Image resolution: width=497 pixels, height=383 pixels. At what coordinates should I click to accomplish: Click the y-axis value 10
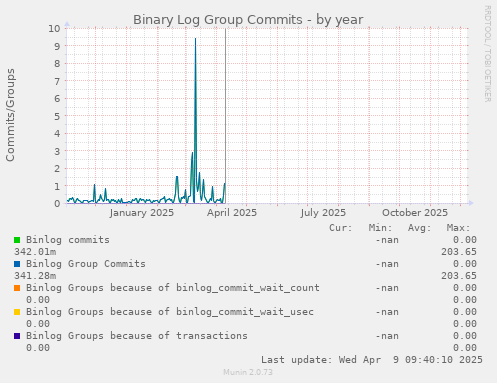click(54, 28)
